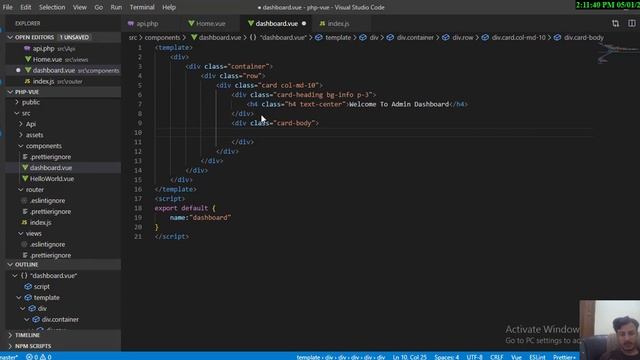This screenshot has width=640, height=360.
Task: Open .prettierignore under components folder
Action: pyautogui.click(x=50, y=157)
